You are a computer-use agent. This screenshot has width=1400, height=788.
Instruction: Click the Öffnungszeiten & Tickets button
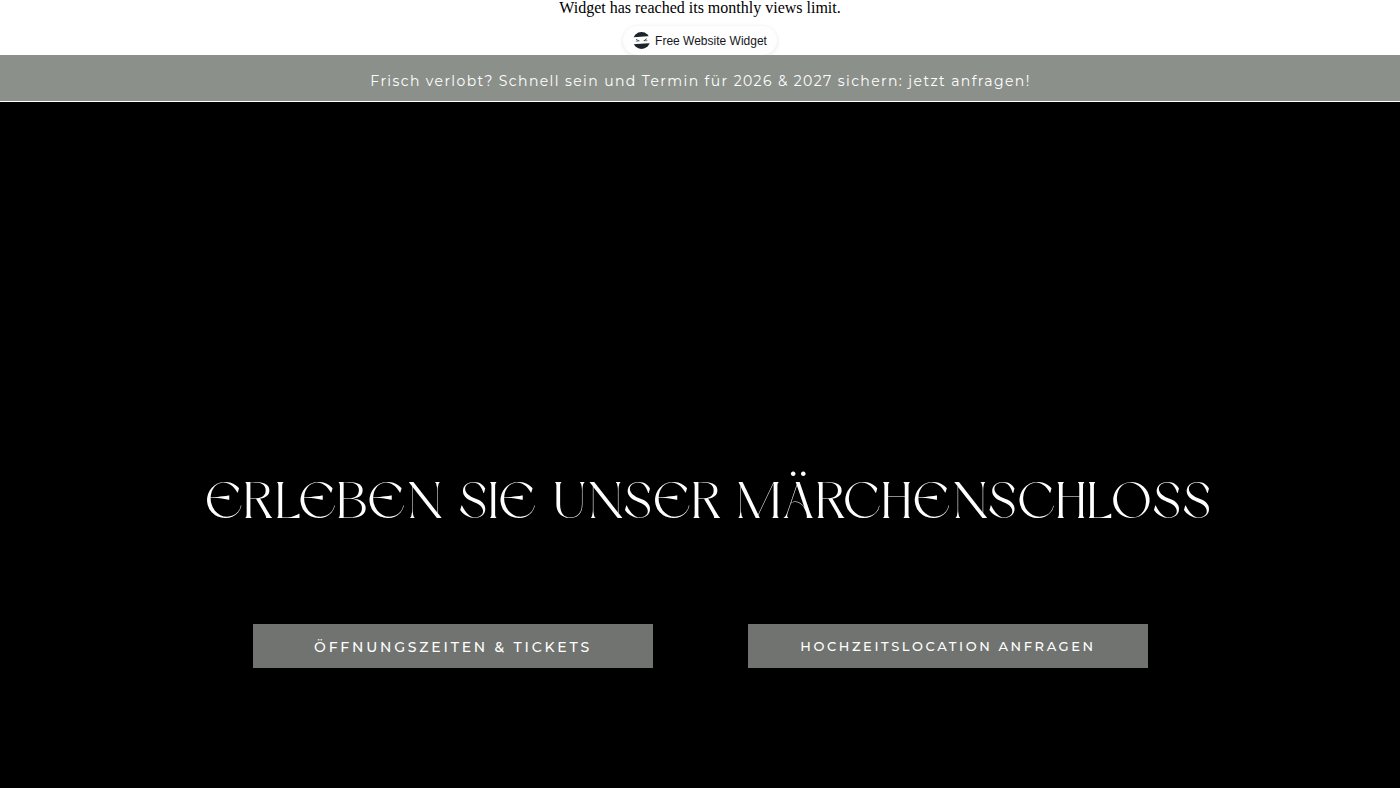click(453, 646)
